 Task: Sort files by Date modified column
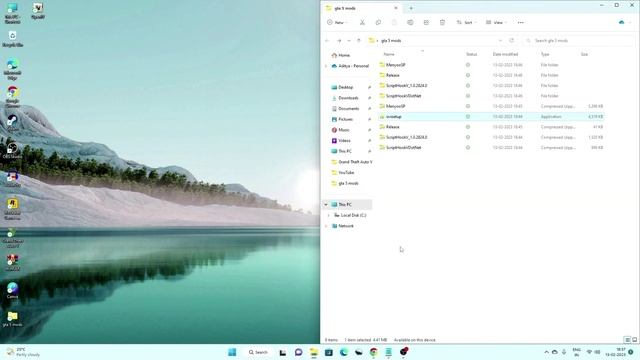(x=505, y=54)
